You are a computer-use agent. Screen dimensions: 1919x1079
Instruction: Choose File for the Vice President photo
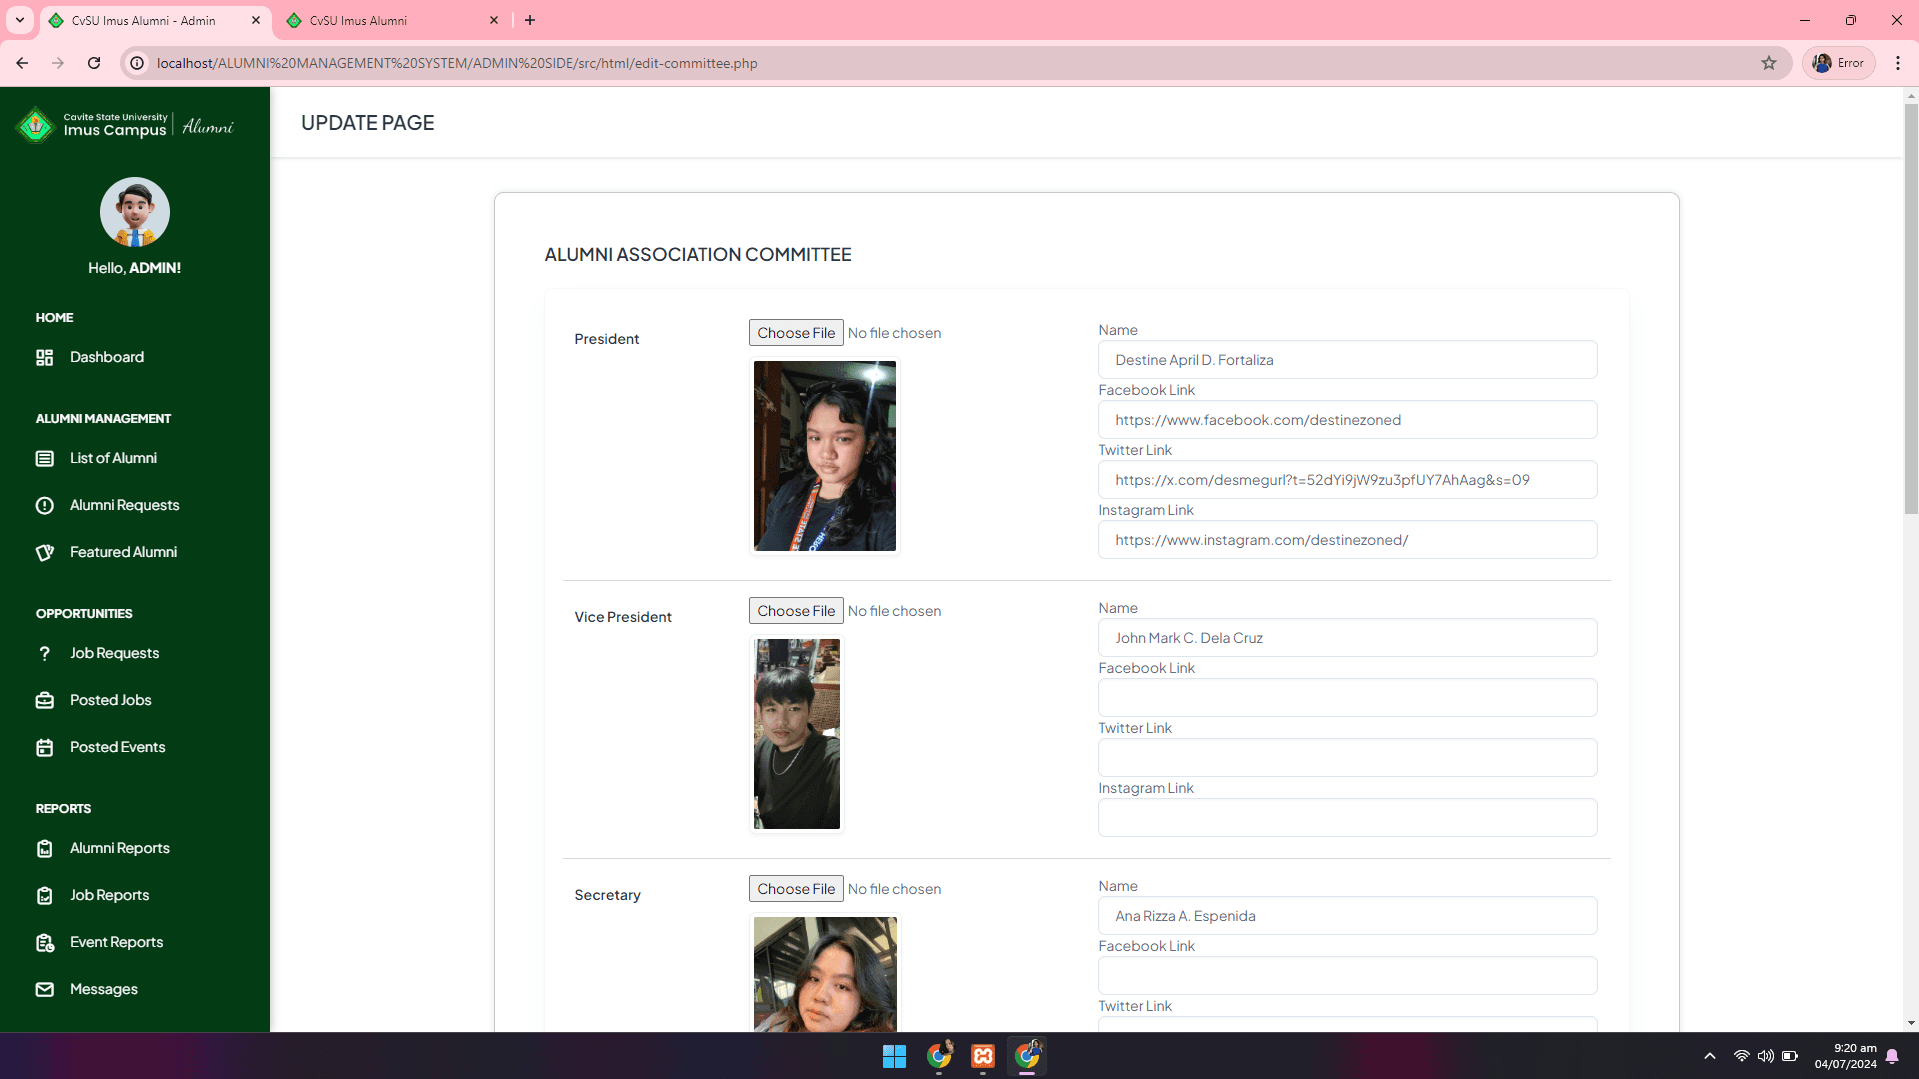(796, 611)
